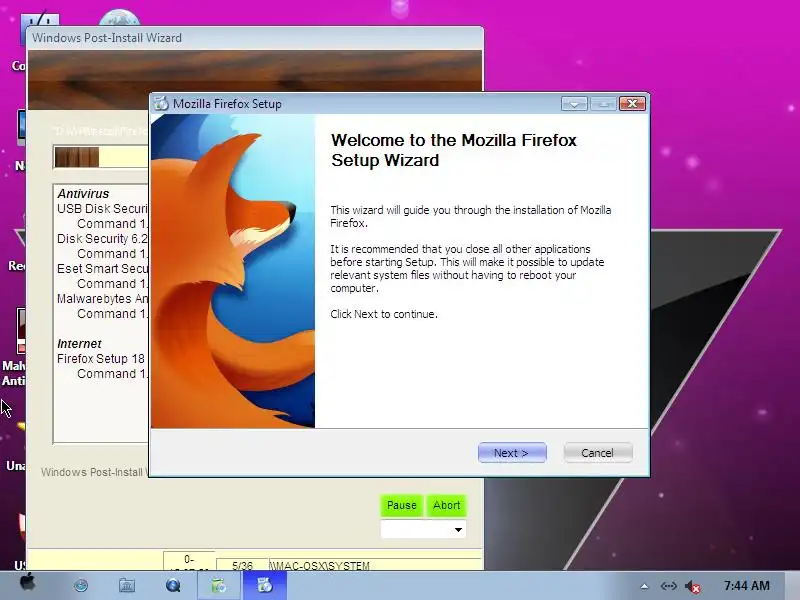
Task: Cancel the Mozilla Firefox Setup wizard
Action: click(x=597, y=453)
